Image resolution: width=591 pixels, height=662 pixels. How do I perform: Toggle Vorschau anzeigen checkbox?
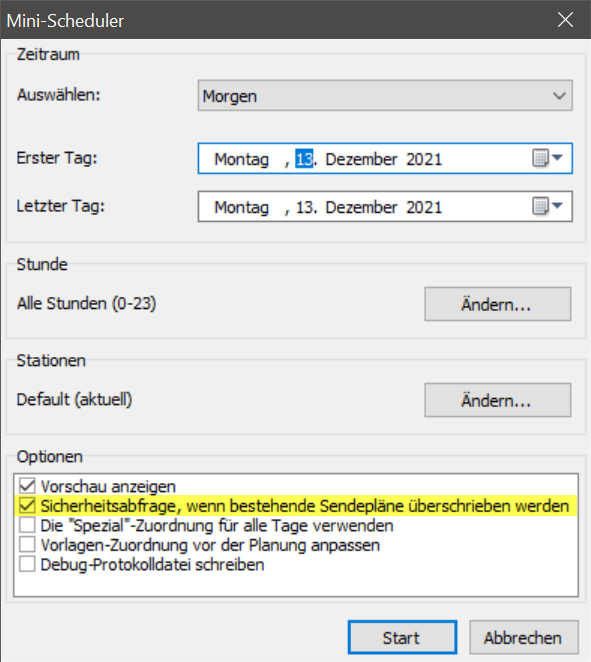[x=27, y=486]
